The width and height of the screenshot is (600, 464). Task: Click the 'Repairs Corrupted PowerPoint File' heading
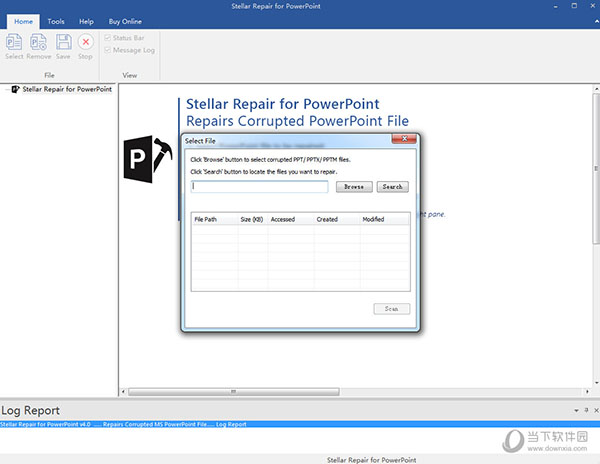pos(297,121)
